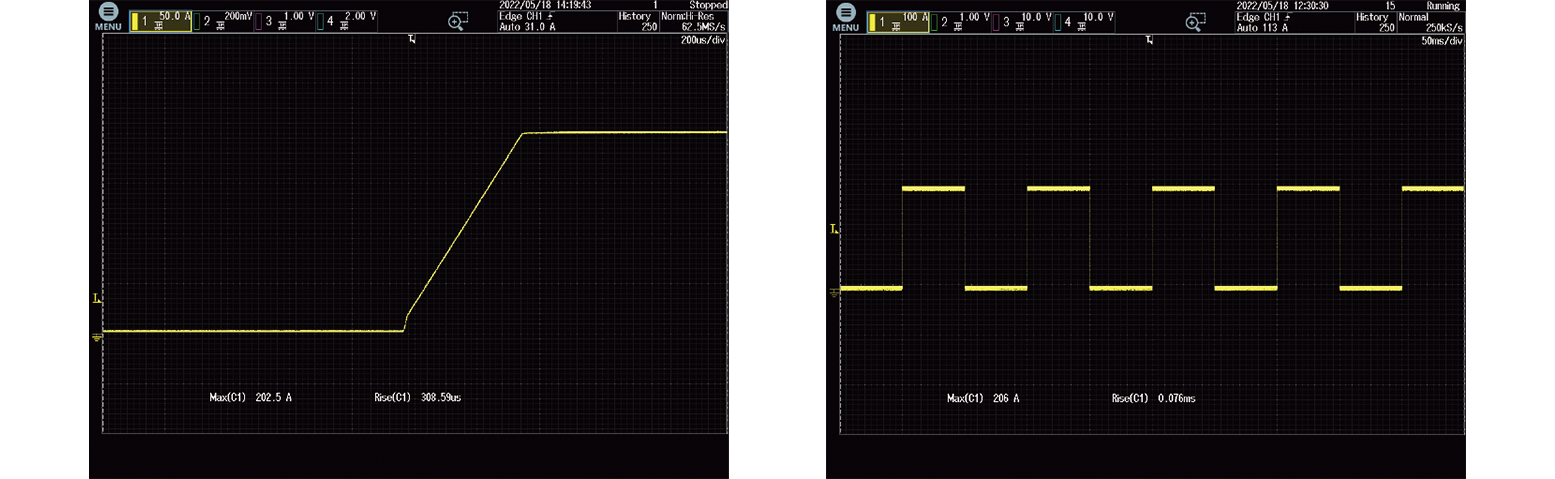Click the zoom magnifier icon on left scope
Image resolution: width=1555 pixels, height=479 pixels.
(x=457, y=21)
